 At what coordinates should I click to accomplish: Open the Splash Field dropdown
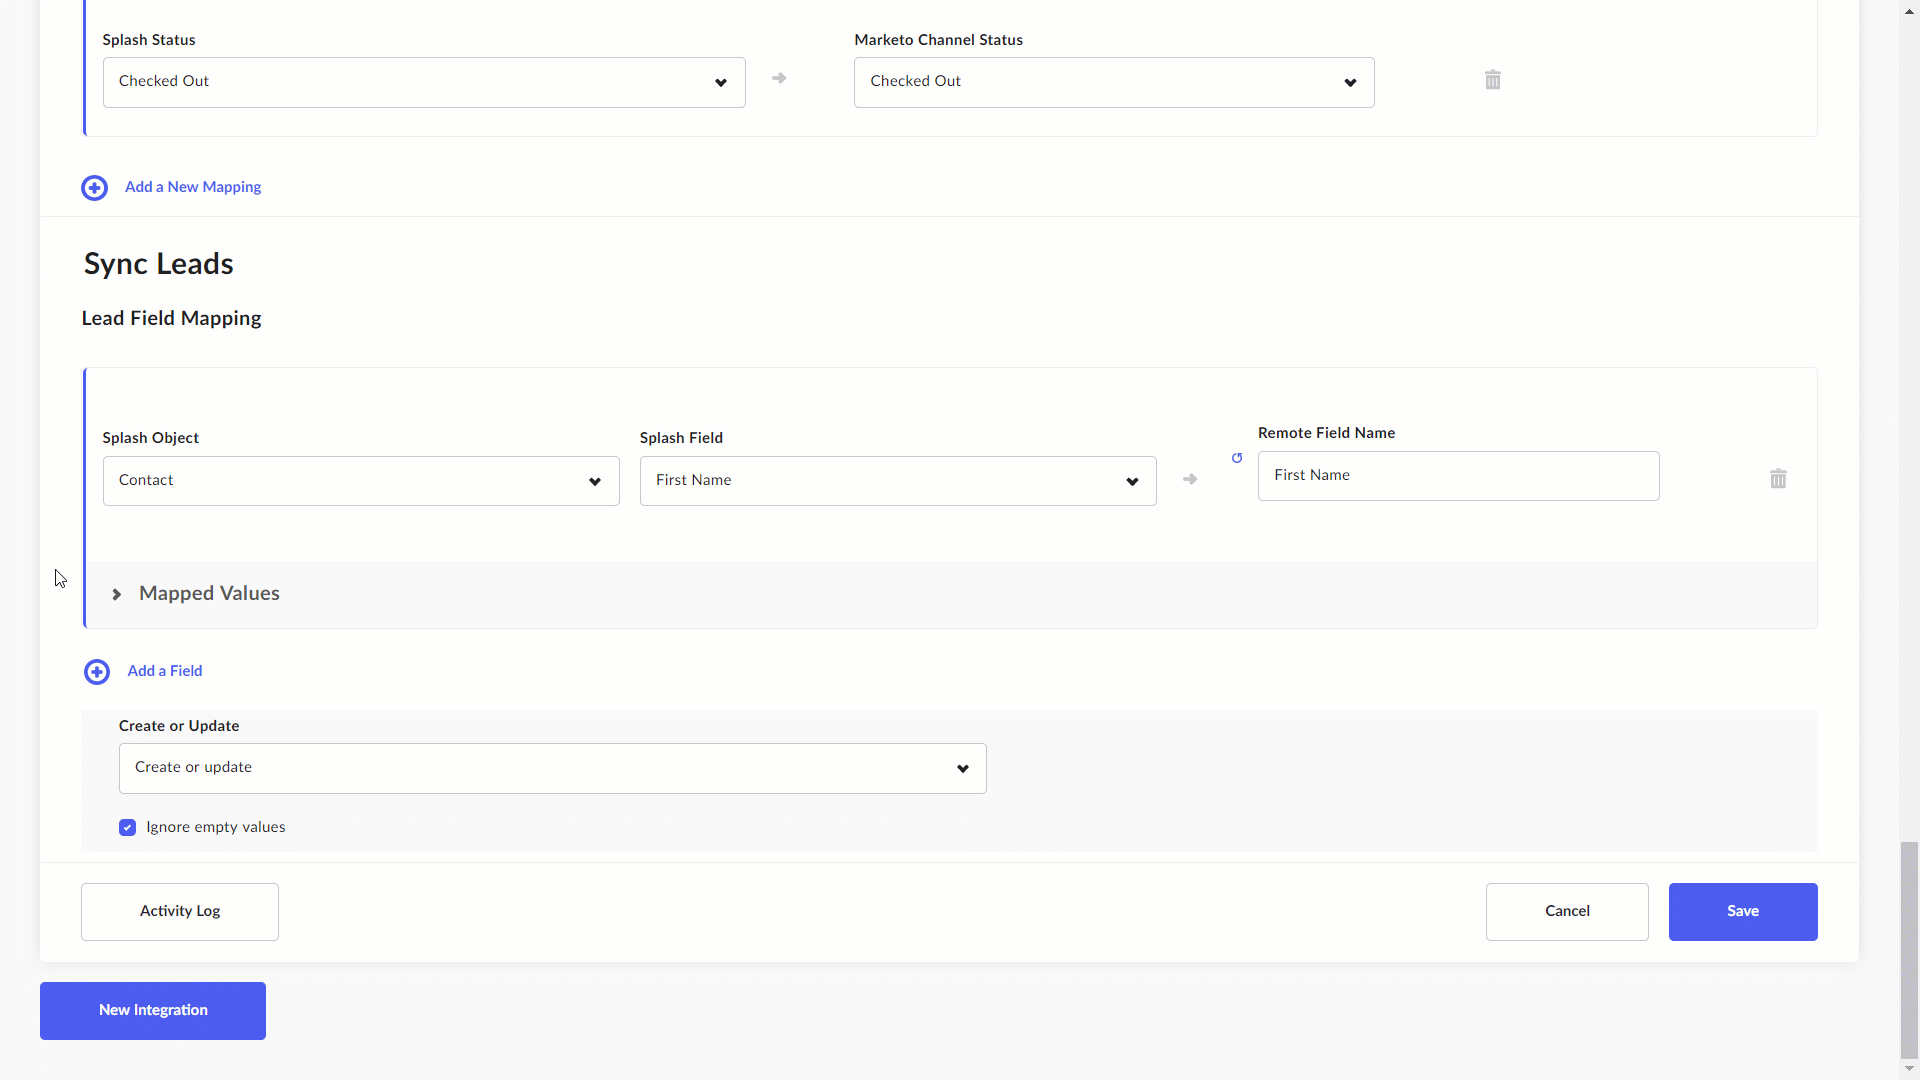tap(898, 481)
